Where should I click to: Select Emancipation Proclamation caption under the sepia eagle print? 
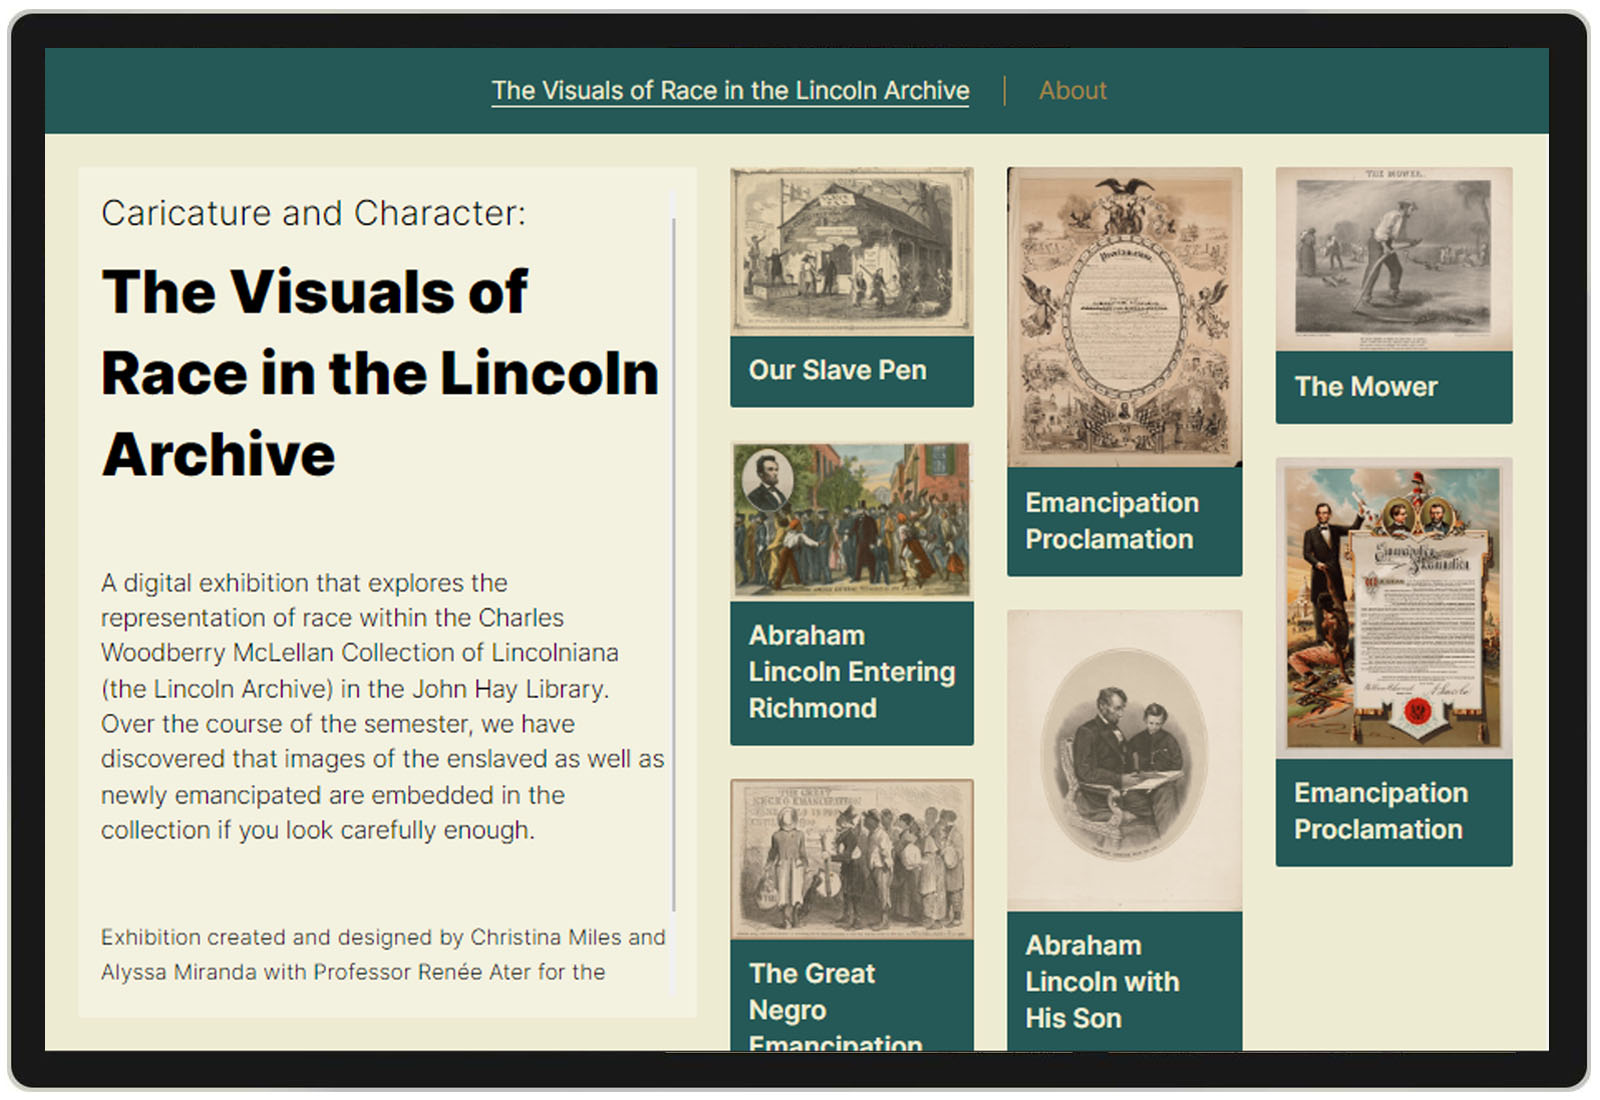(1111, 521)
